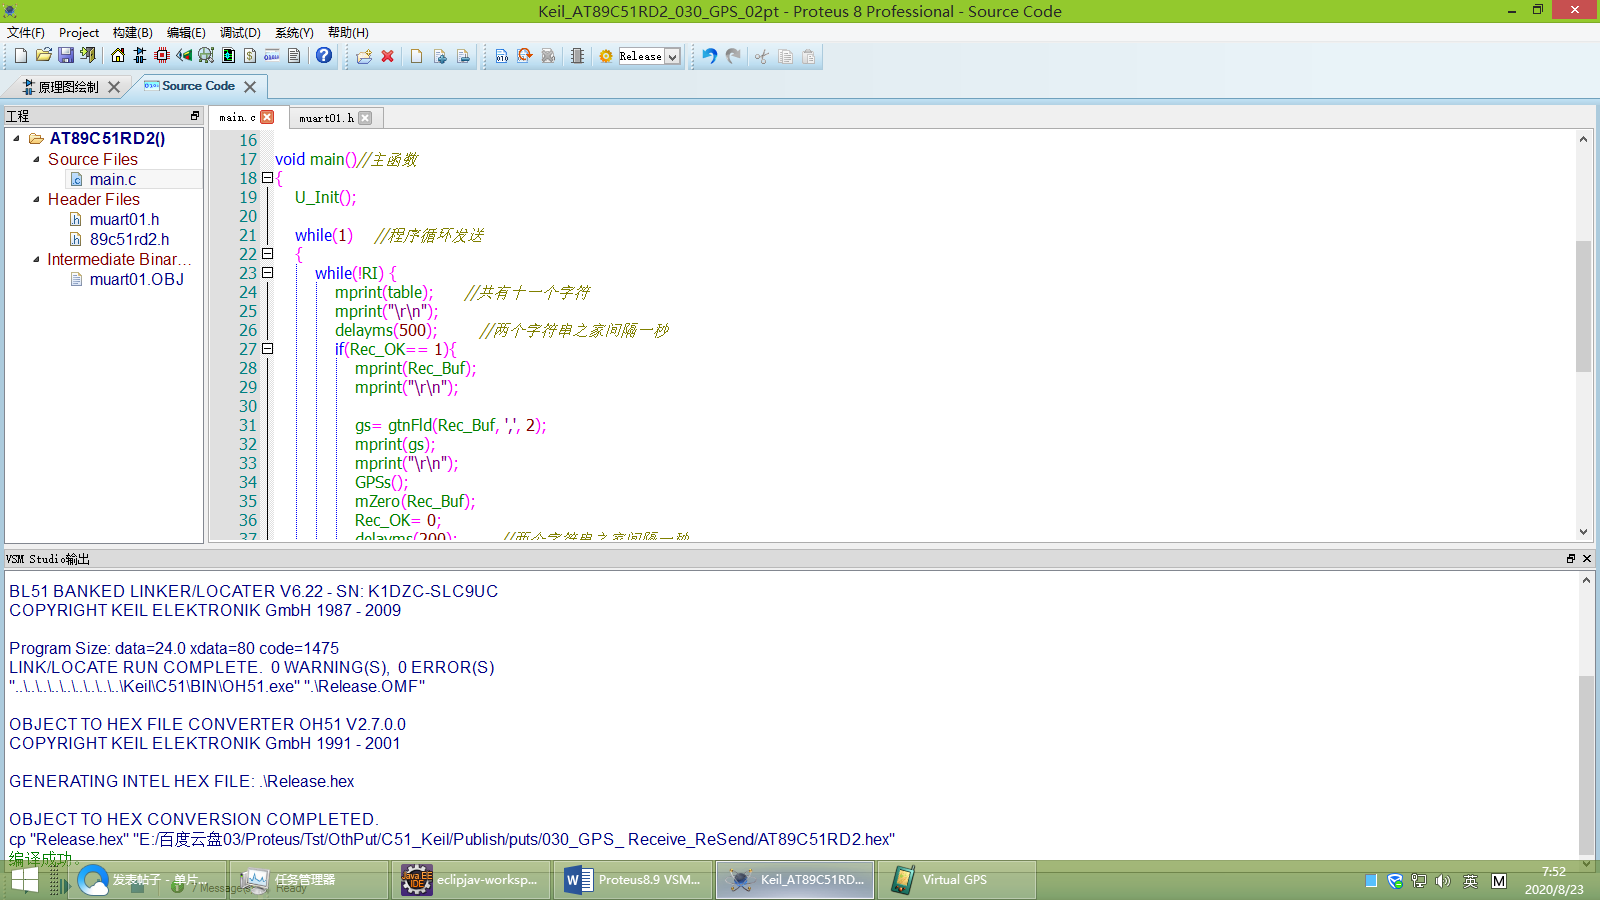Open the Project Notes toolbar icon
Viewport: 1600px width, 900px height.
pyautogui.click(x=294, y=56)
